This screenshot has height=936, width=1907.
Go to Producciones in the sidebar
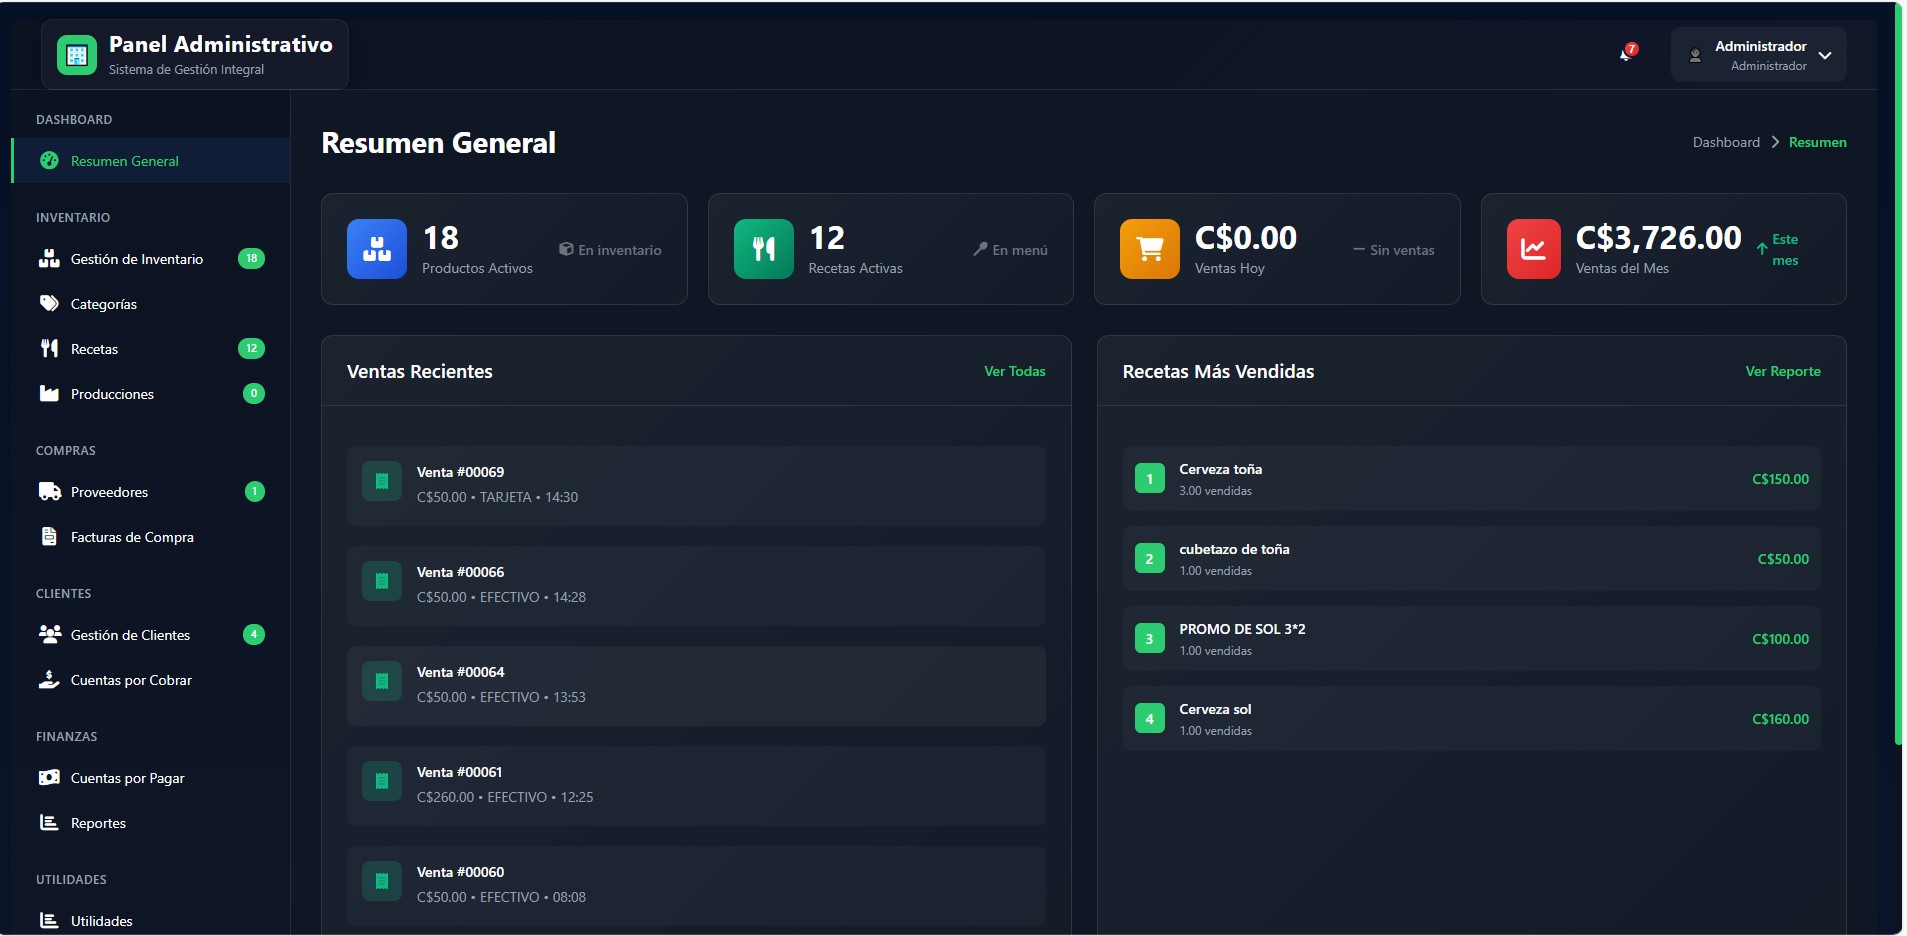(x=112, y=394)
